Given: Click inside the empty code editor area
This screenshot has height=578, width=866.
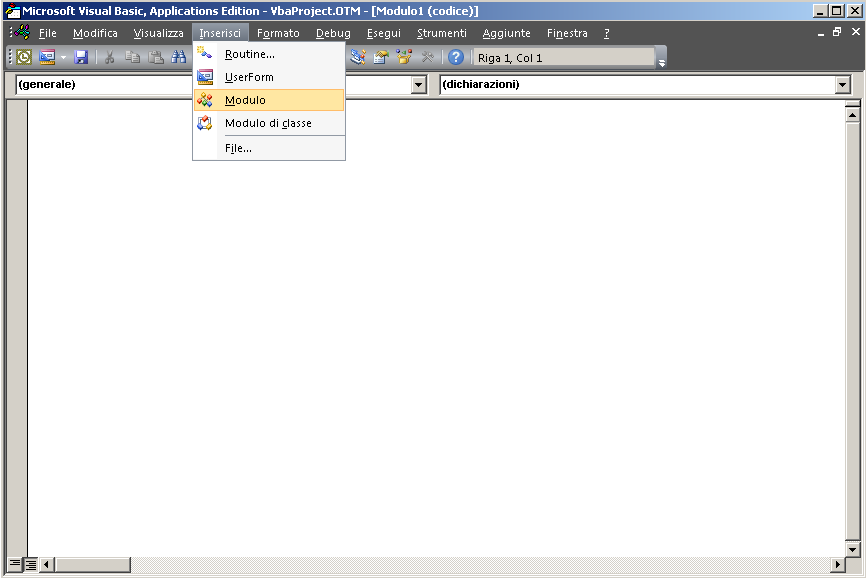Looking at the screenshot, I should point(436,328).
